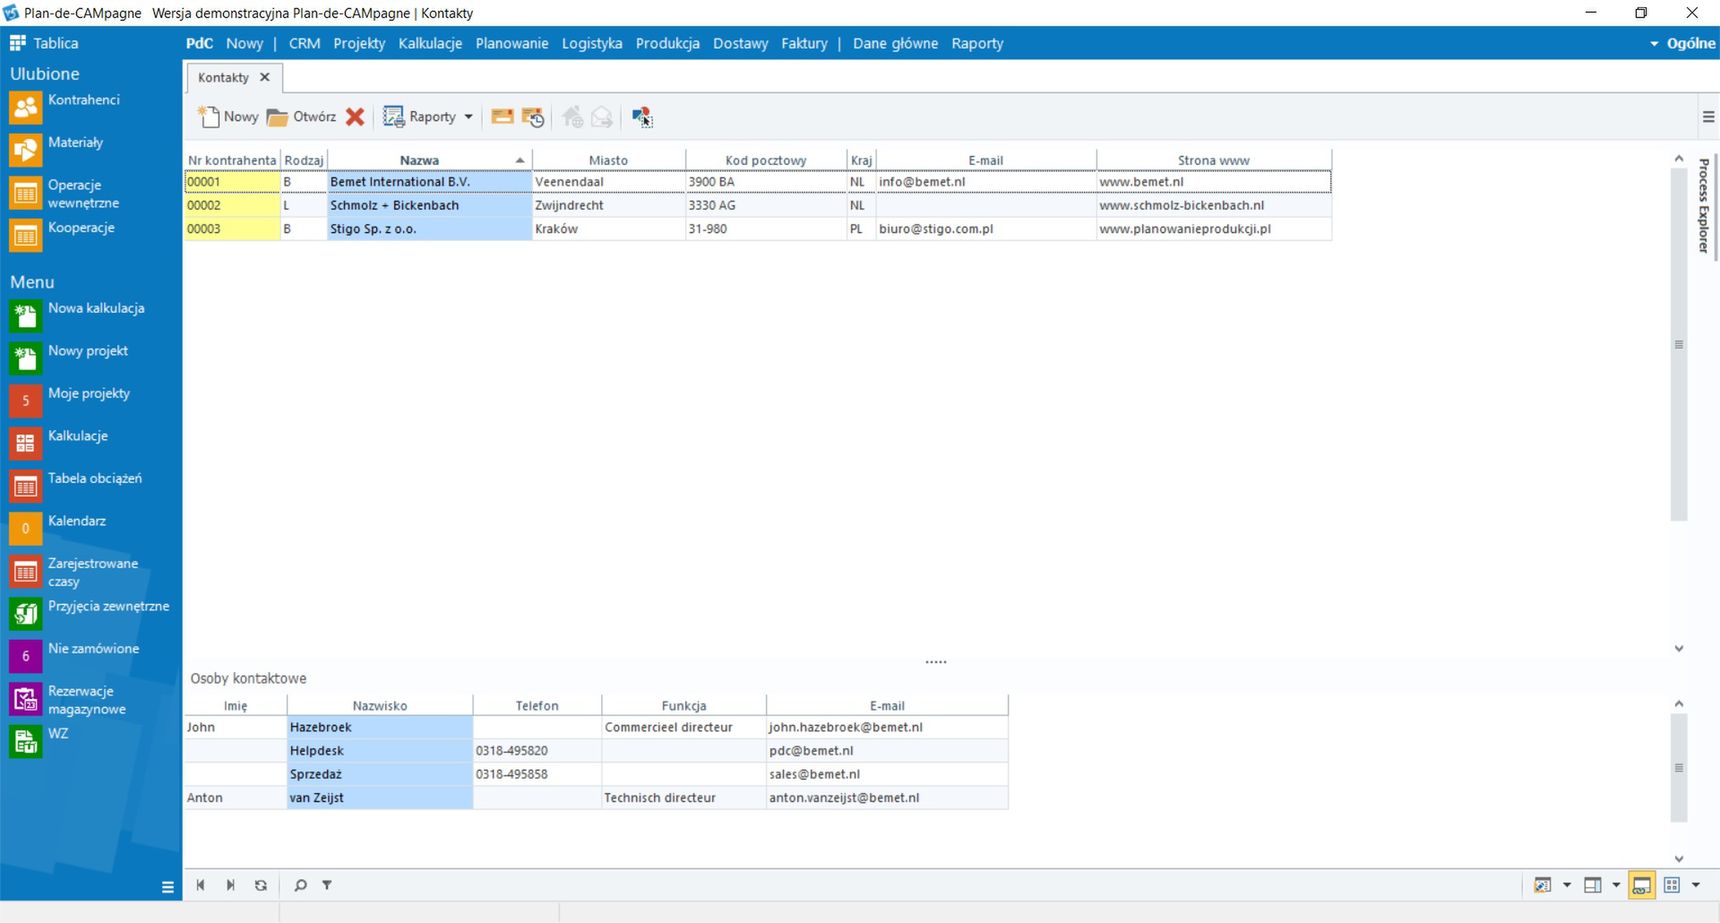
Task: Open the Produkcja menu
Action: coord(667,43)
